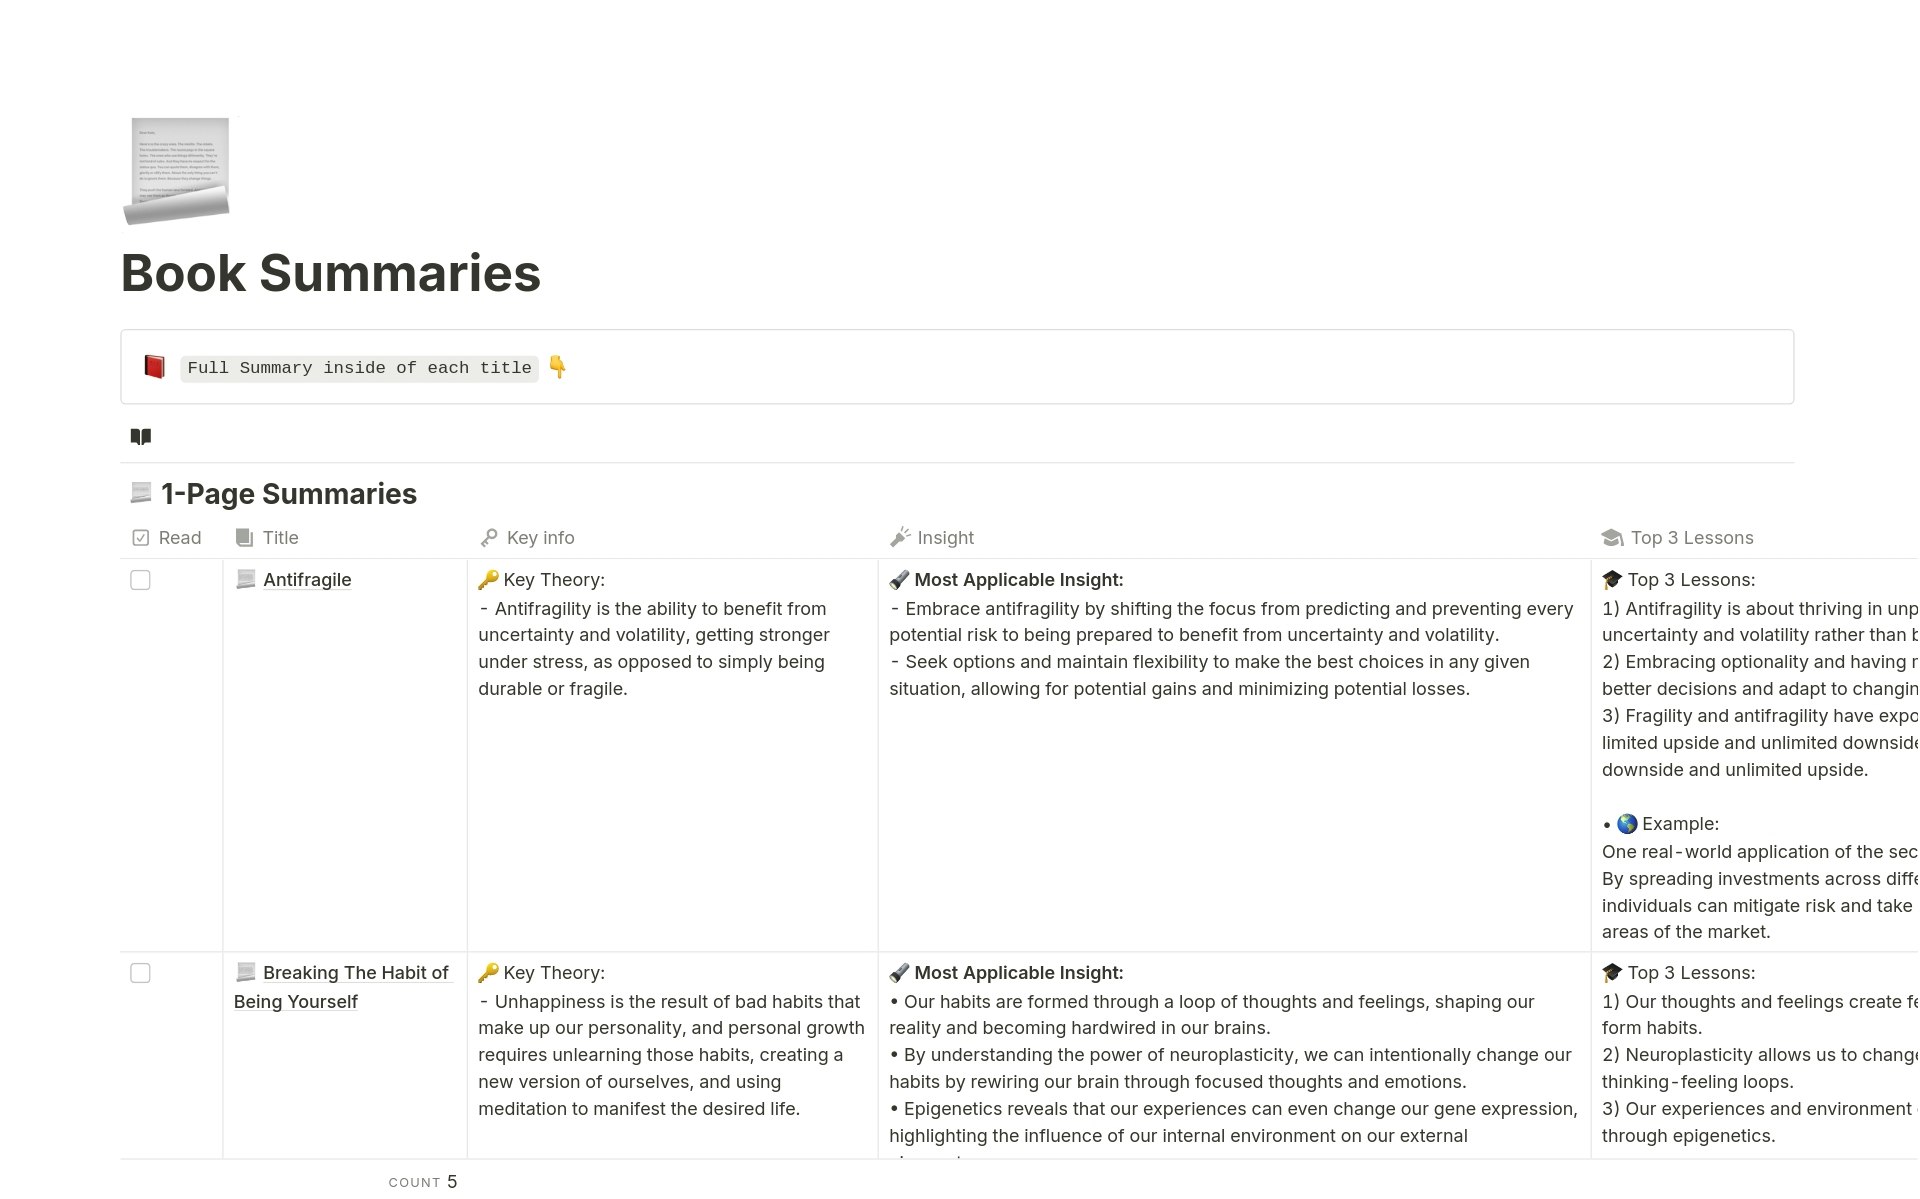Click the COUNT 5 calculation footer
Screen dimensions: 1920x1199
(423, 1182)
